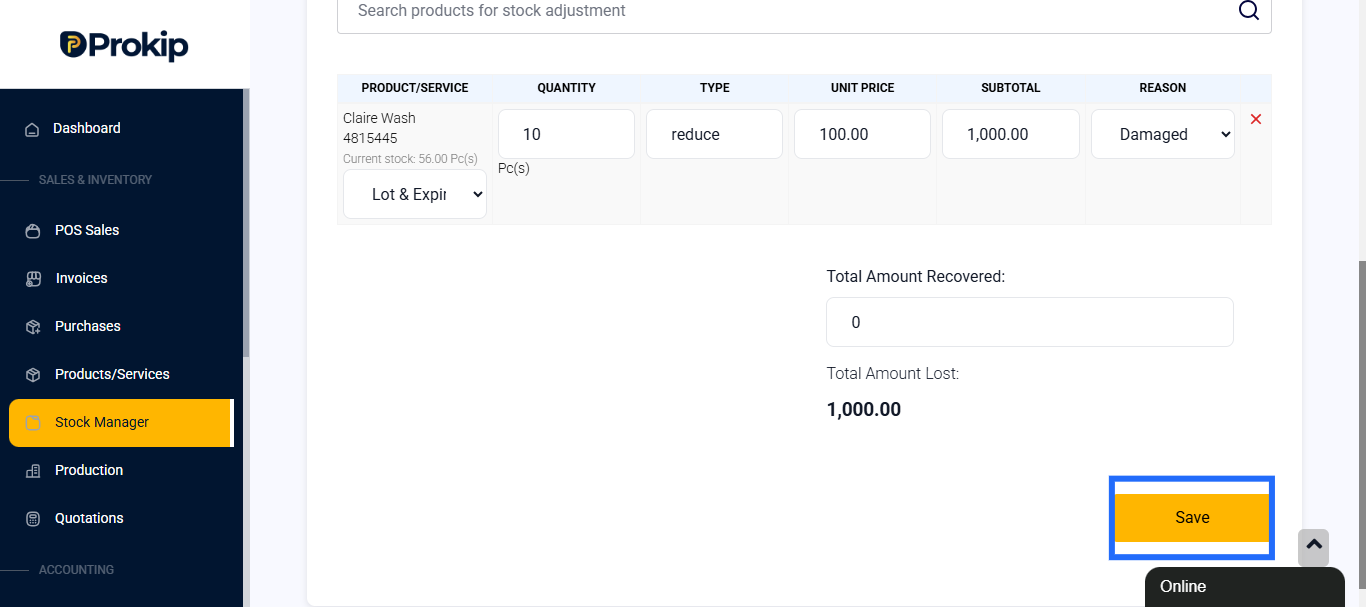1366x607 pixels.
Task: Click the Production building icon
Action: click(x=33, y=471)
